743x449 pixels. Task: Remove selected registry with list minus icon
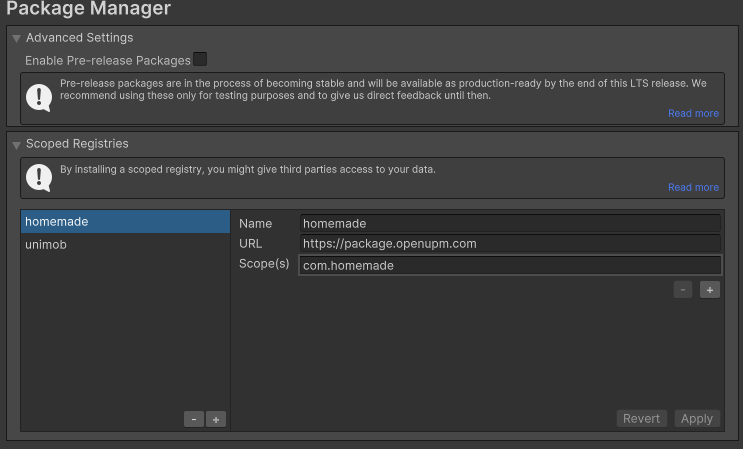(194, 420)
